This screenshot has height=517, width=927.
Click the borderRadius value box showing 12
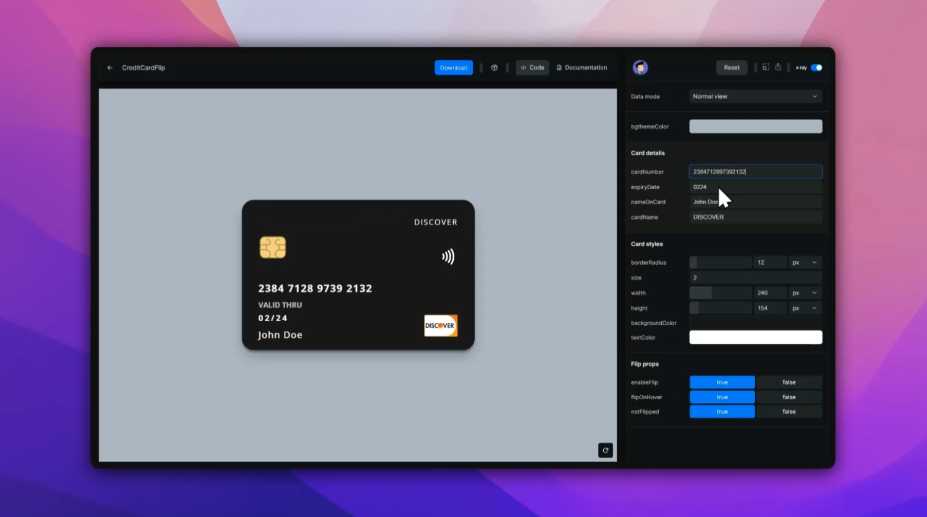pos(770,263)
